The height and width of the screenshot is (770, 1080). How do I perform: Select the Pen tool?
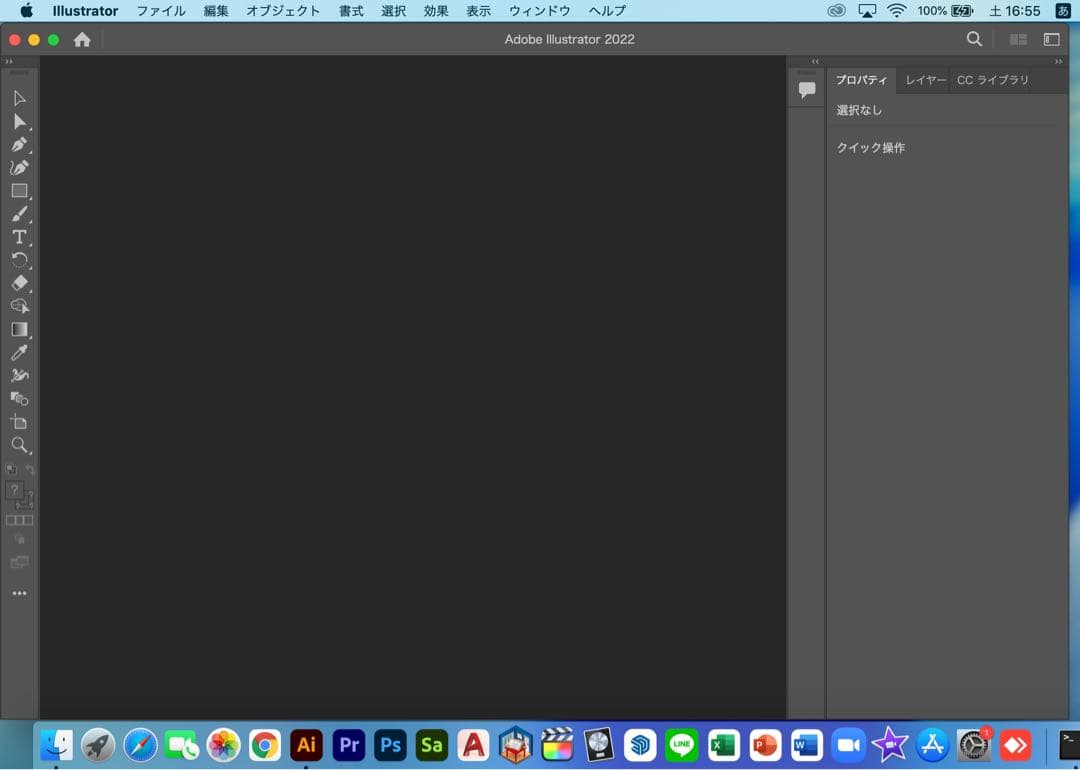click(x=19, y=144)
